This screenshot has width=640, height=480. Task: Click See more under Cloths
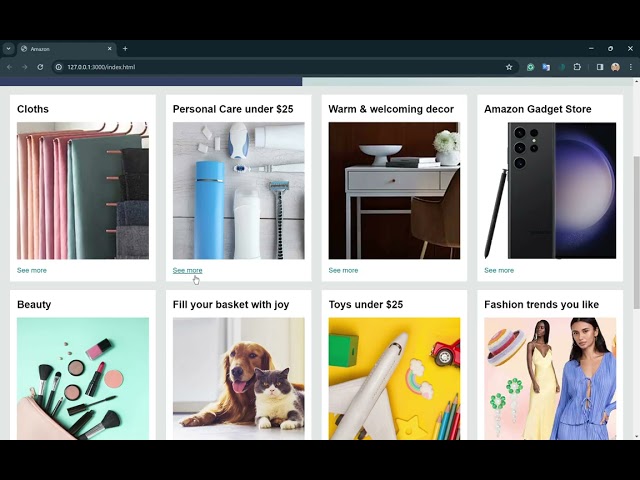(32, 270)
